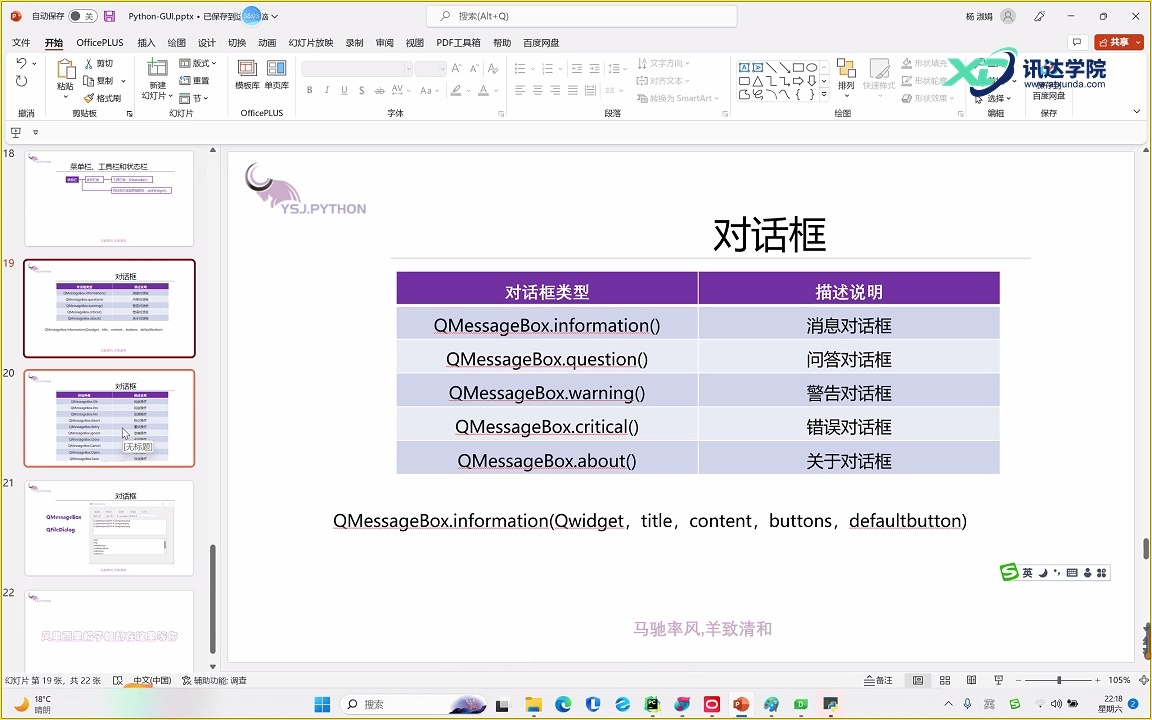Image resolution: width=1152 pixels, height=720 pixels.
Task: Select slide 21 thumbnail in the slide panel
Action: coord(109,528)
